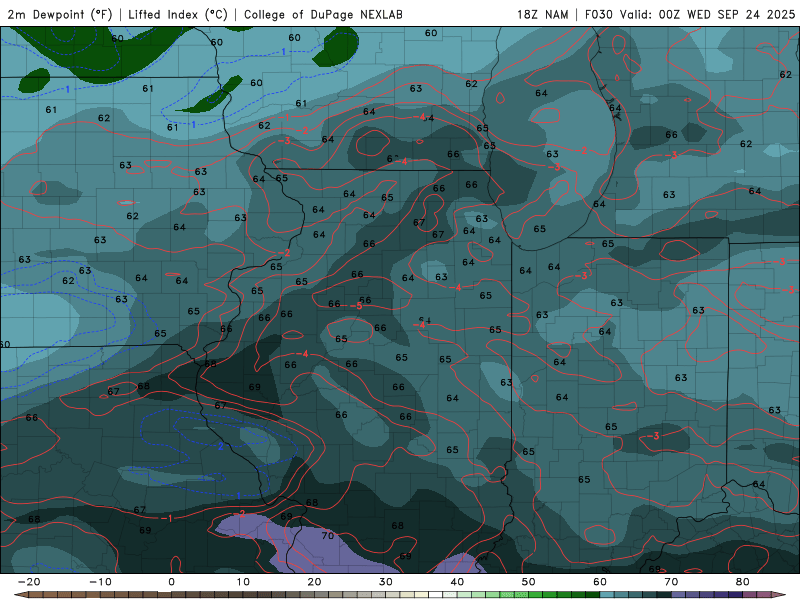Click the -20 label on the color bar
The height and width of the screenshot is (600, 800).
click(29, 582)
